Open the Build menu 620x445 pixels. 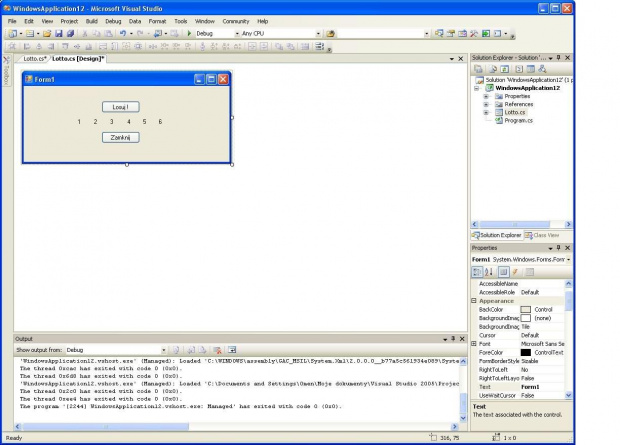tap(92, 21)
